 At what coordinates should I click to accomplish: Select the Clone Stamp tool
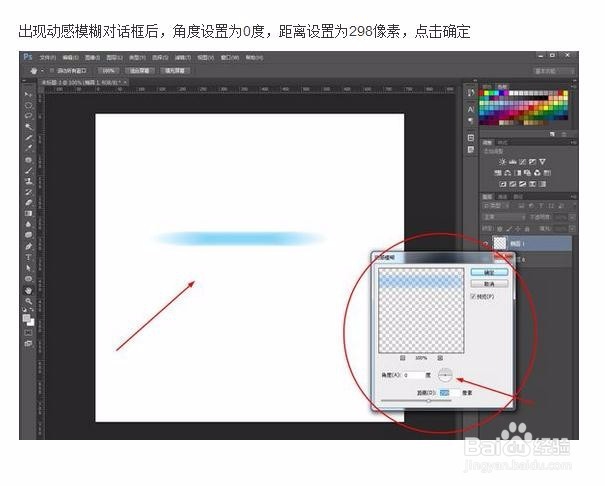point(28,181)
